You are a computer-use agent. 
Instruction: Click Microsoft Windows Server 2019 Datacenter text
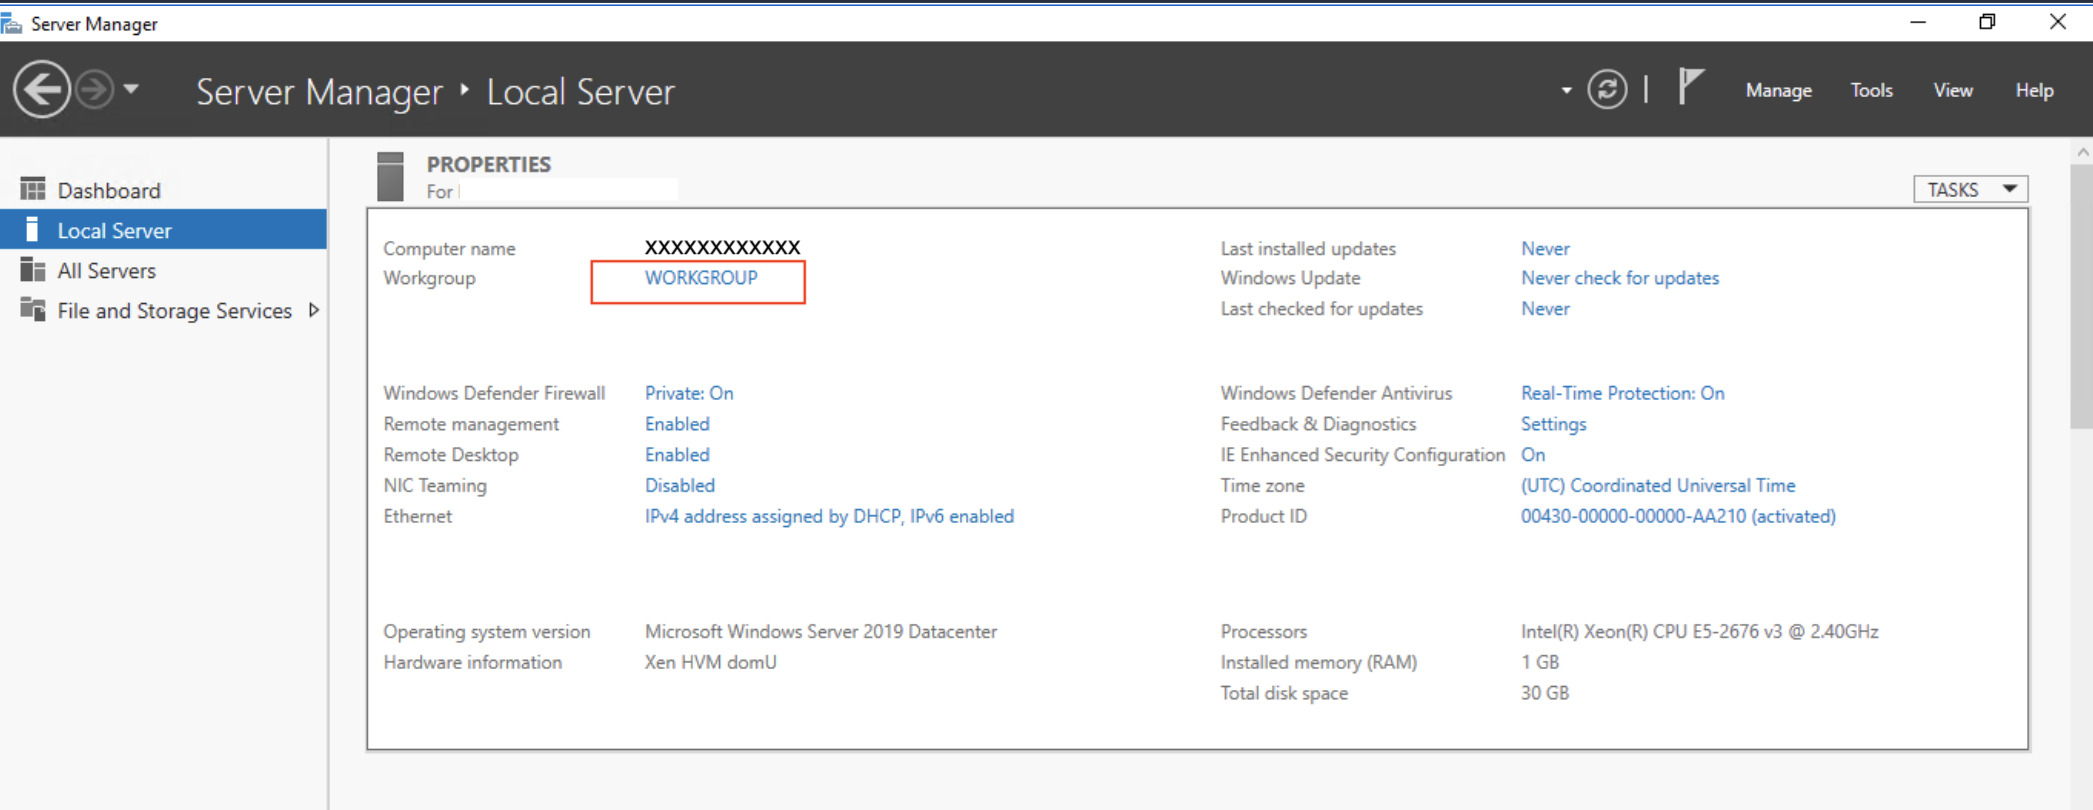pos(821,632)
